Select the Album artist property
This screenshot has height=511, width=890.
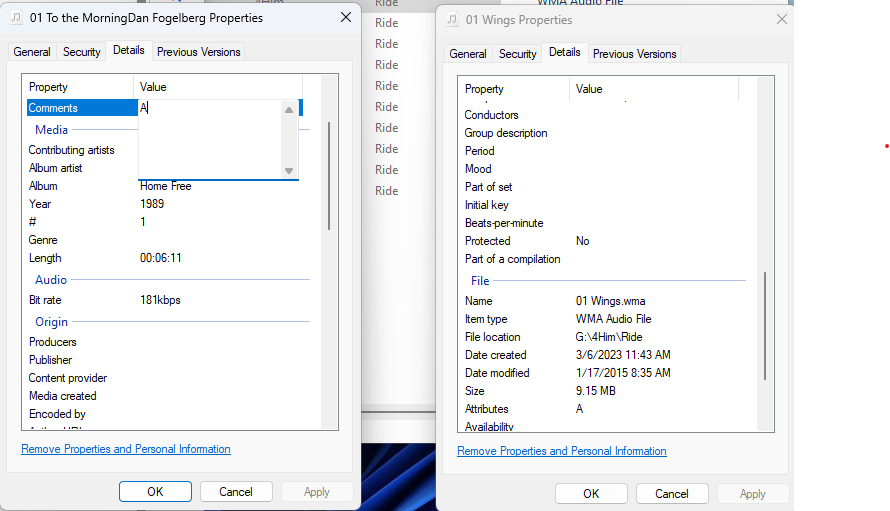click(56, 168)
